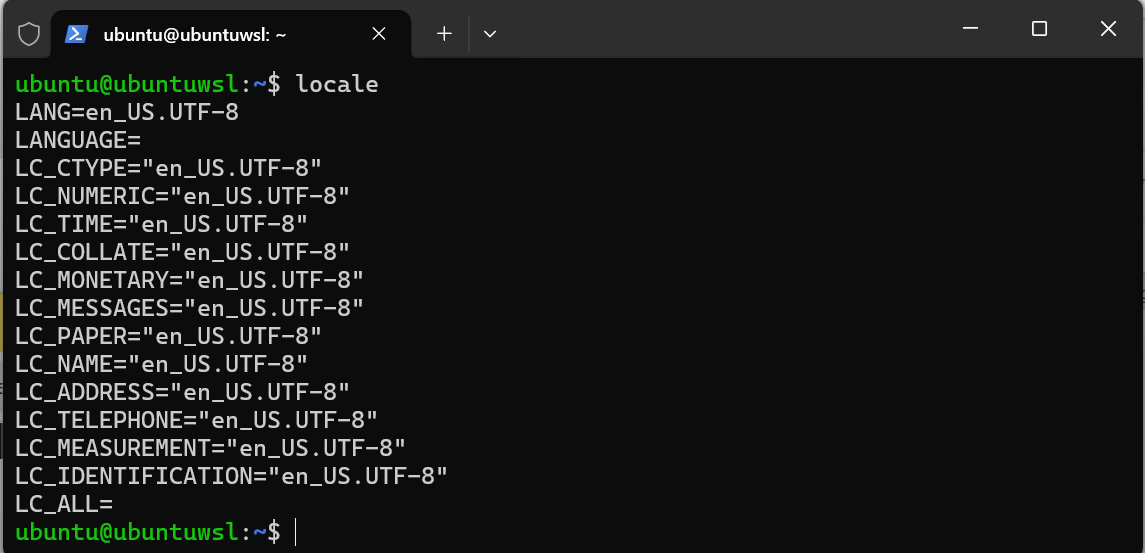Select the ubuntu@ubuntuwsl: ~ tab
The image size is (1145, 553).
click(x=195, y=34)
